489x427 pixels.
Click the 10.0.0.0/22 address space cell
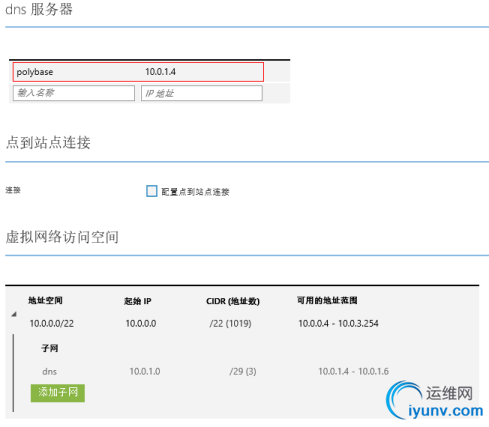(52, 323)
